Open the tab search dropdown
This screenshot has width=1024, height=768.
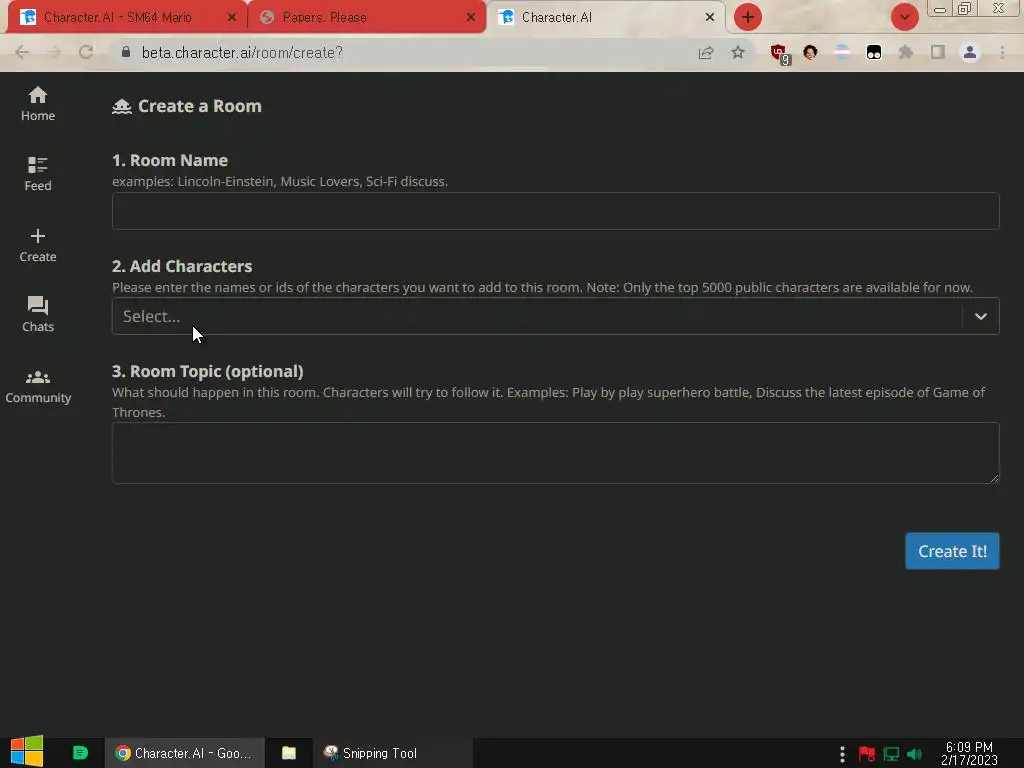point(904,17)
